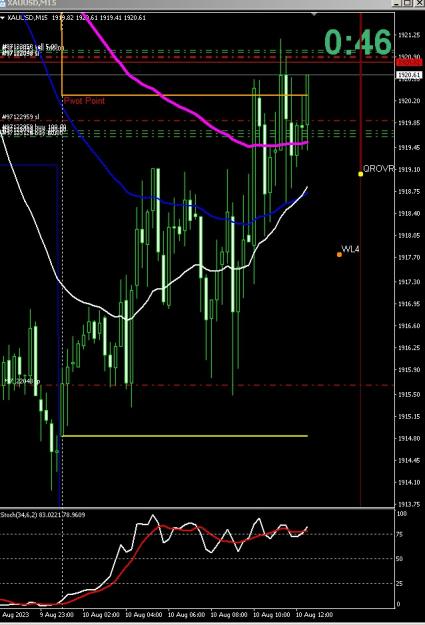Click the #97122959 sl order label
The width and height of the screenshot is (425, 625).
(x=21, y=117)
